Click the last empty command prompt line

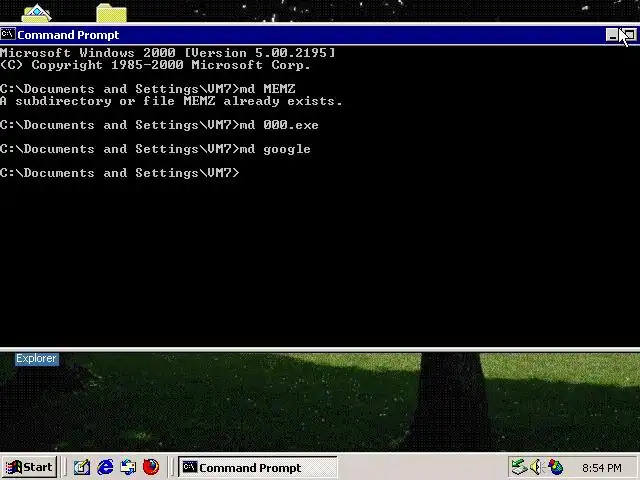120,173
